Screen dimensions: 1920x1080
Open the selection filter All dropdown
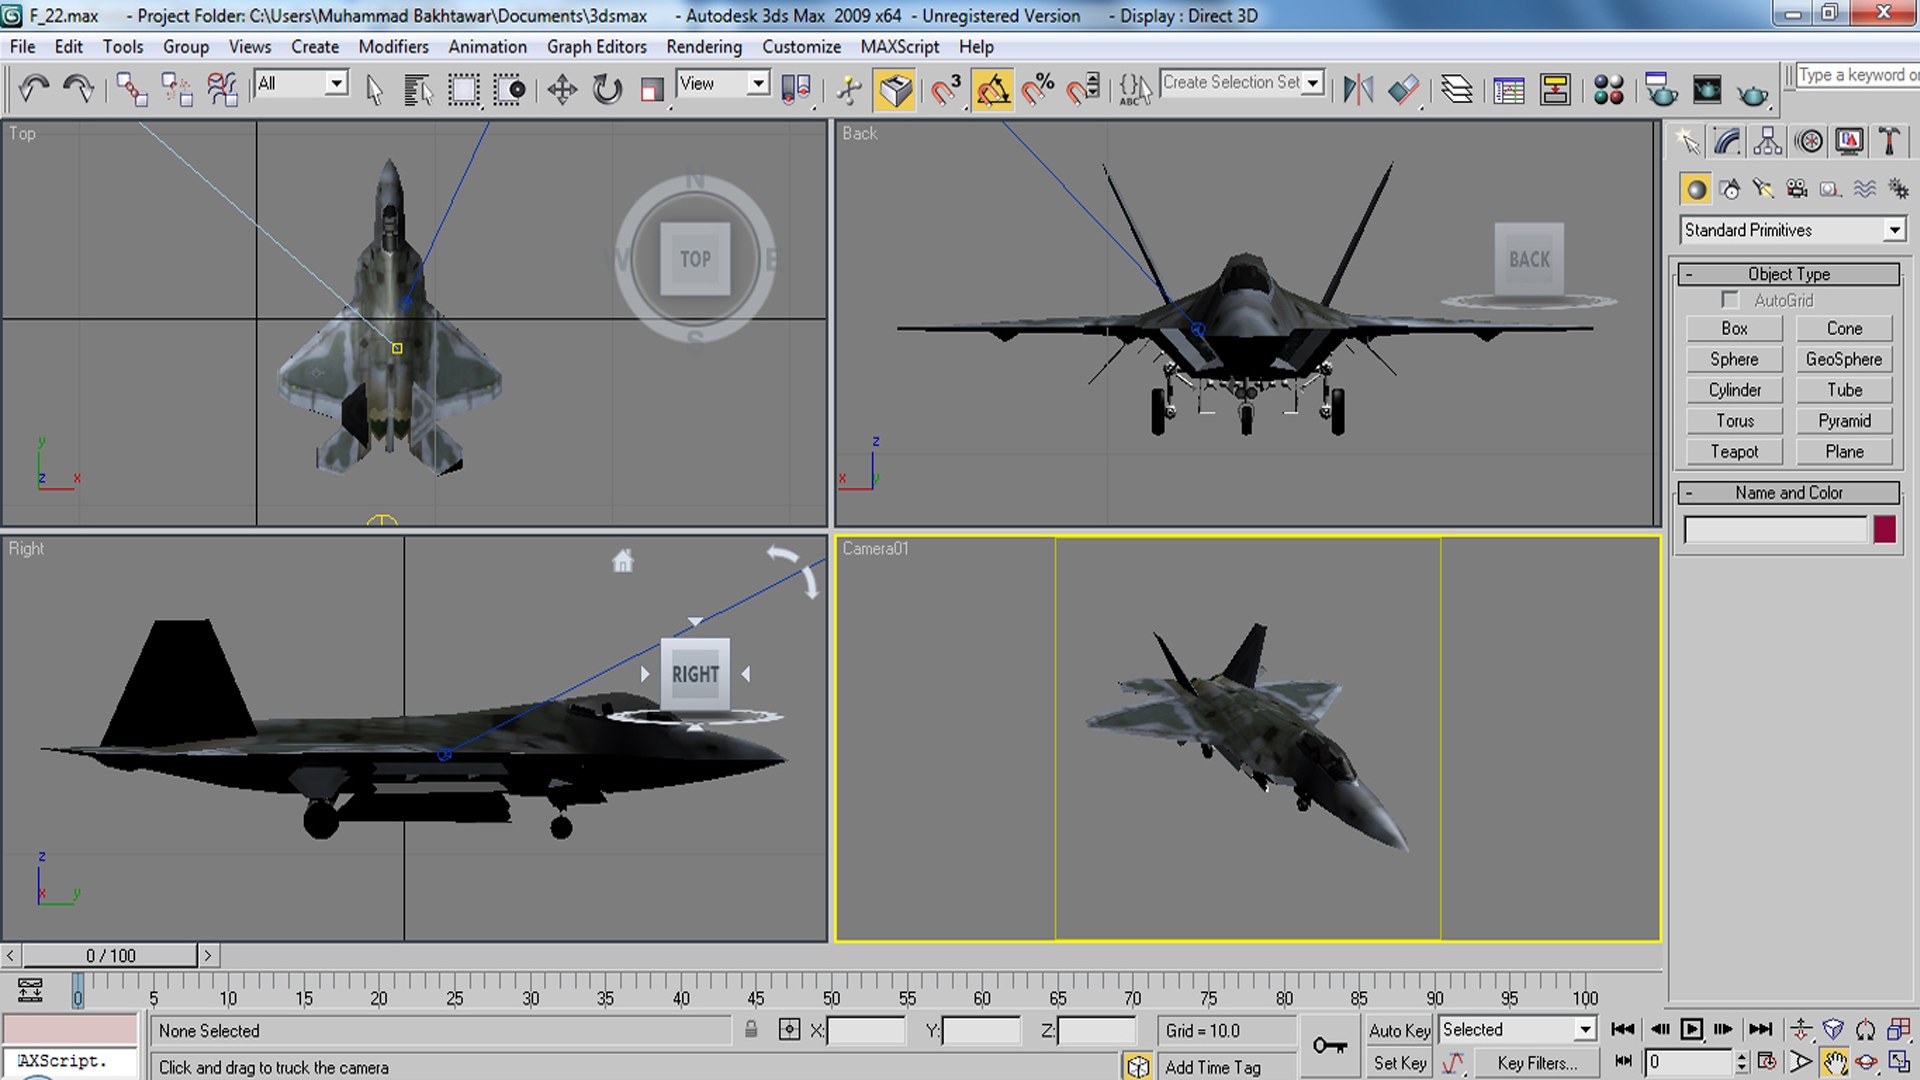(302, 83)
